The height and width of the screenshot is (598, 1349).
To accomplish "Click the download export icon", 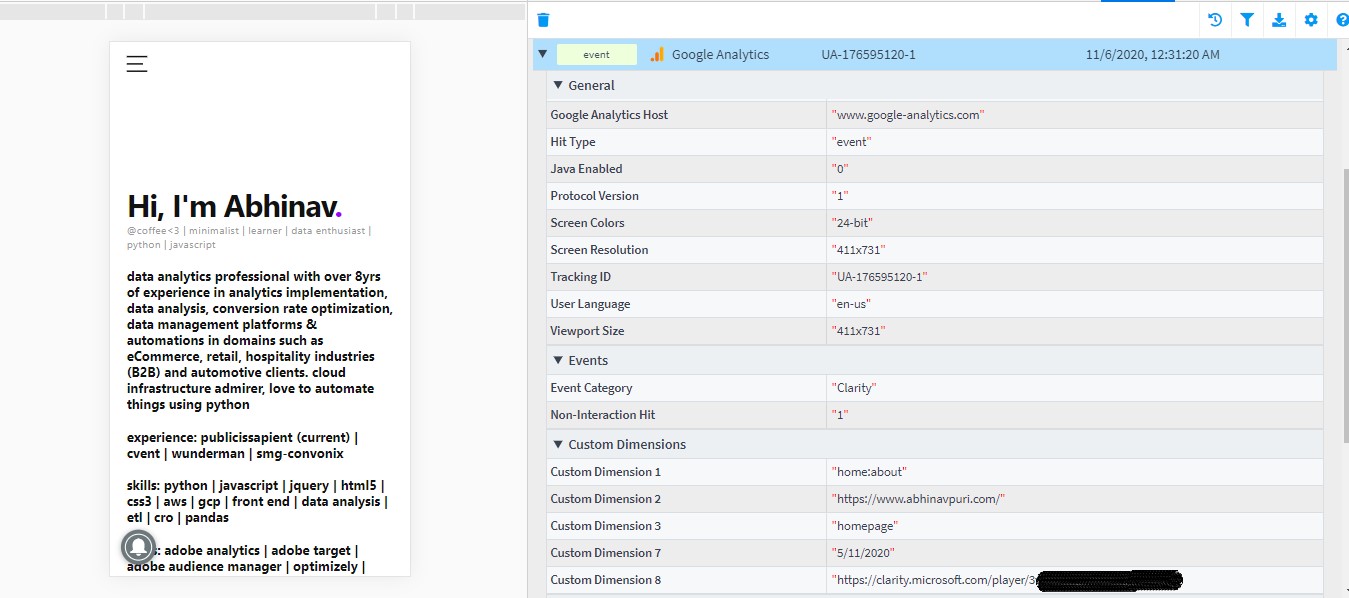I will tap(1279, 20).
